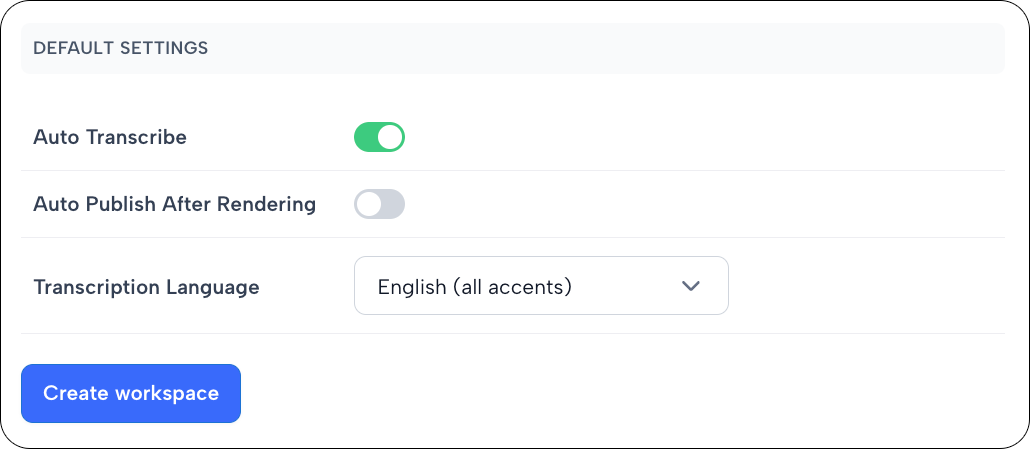Click the 'Auto Transcribe' label

110,137
